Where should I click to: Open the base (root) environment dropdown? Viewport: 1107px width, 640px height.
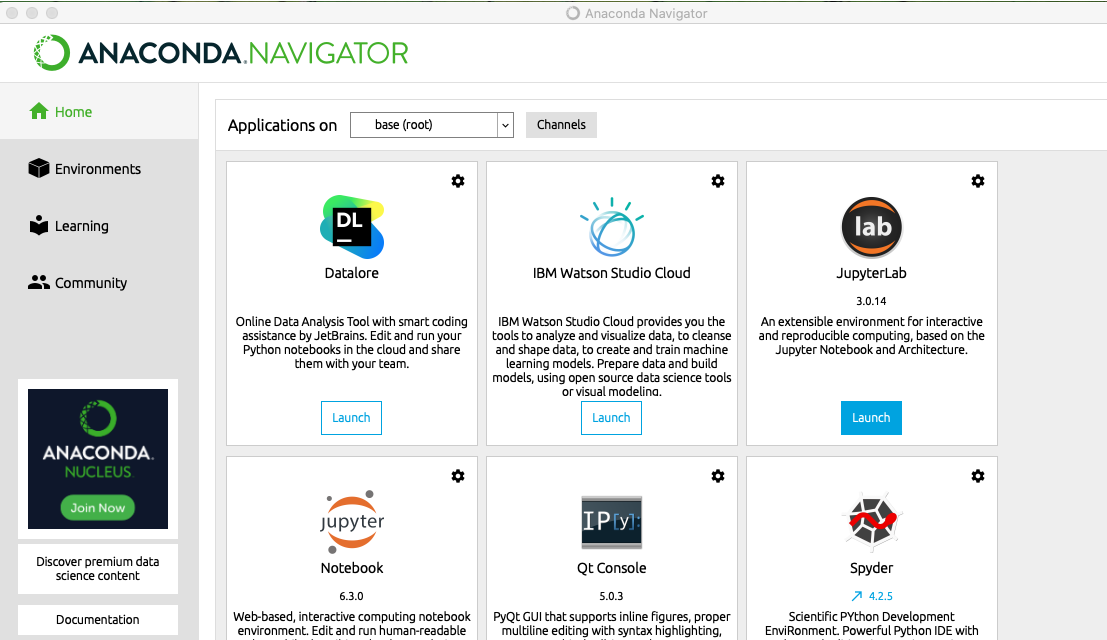point(431,125)
